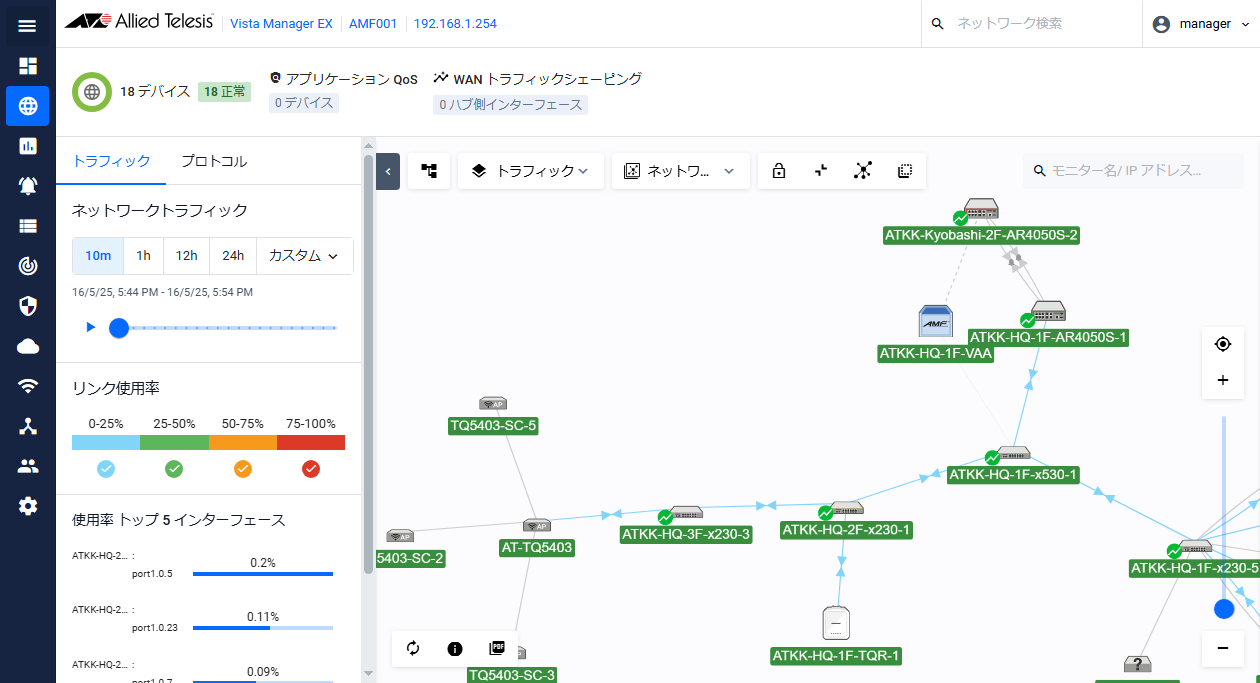Click the globe device status ring icon
The width and height of the screenshot is (1260, 683).
tap(92, 92)
